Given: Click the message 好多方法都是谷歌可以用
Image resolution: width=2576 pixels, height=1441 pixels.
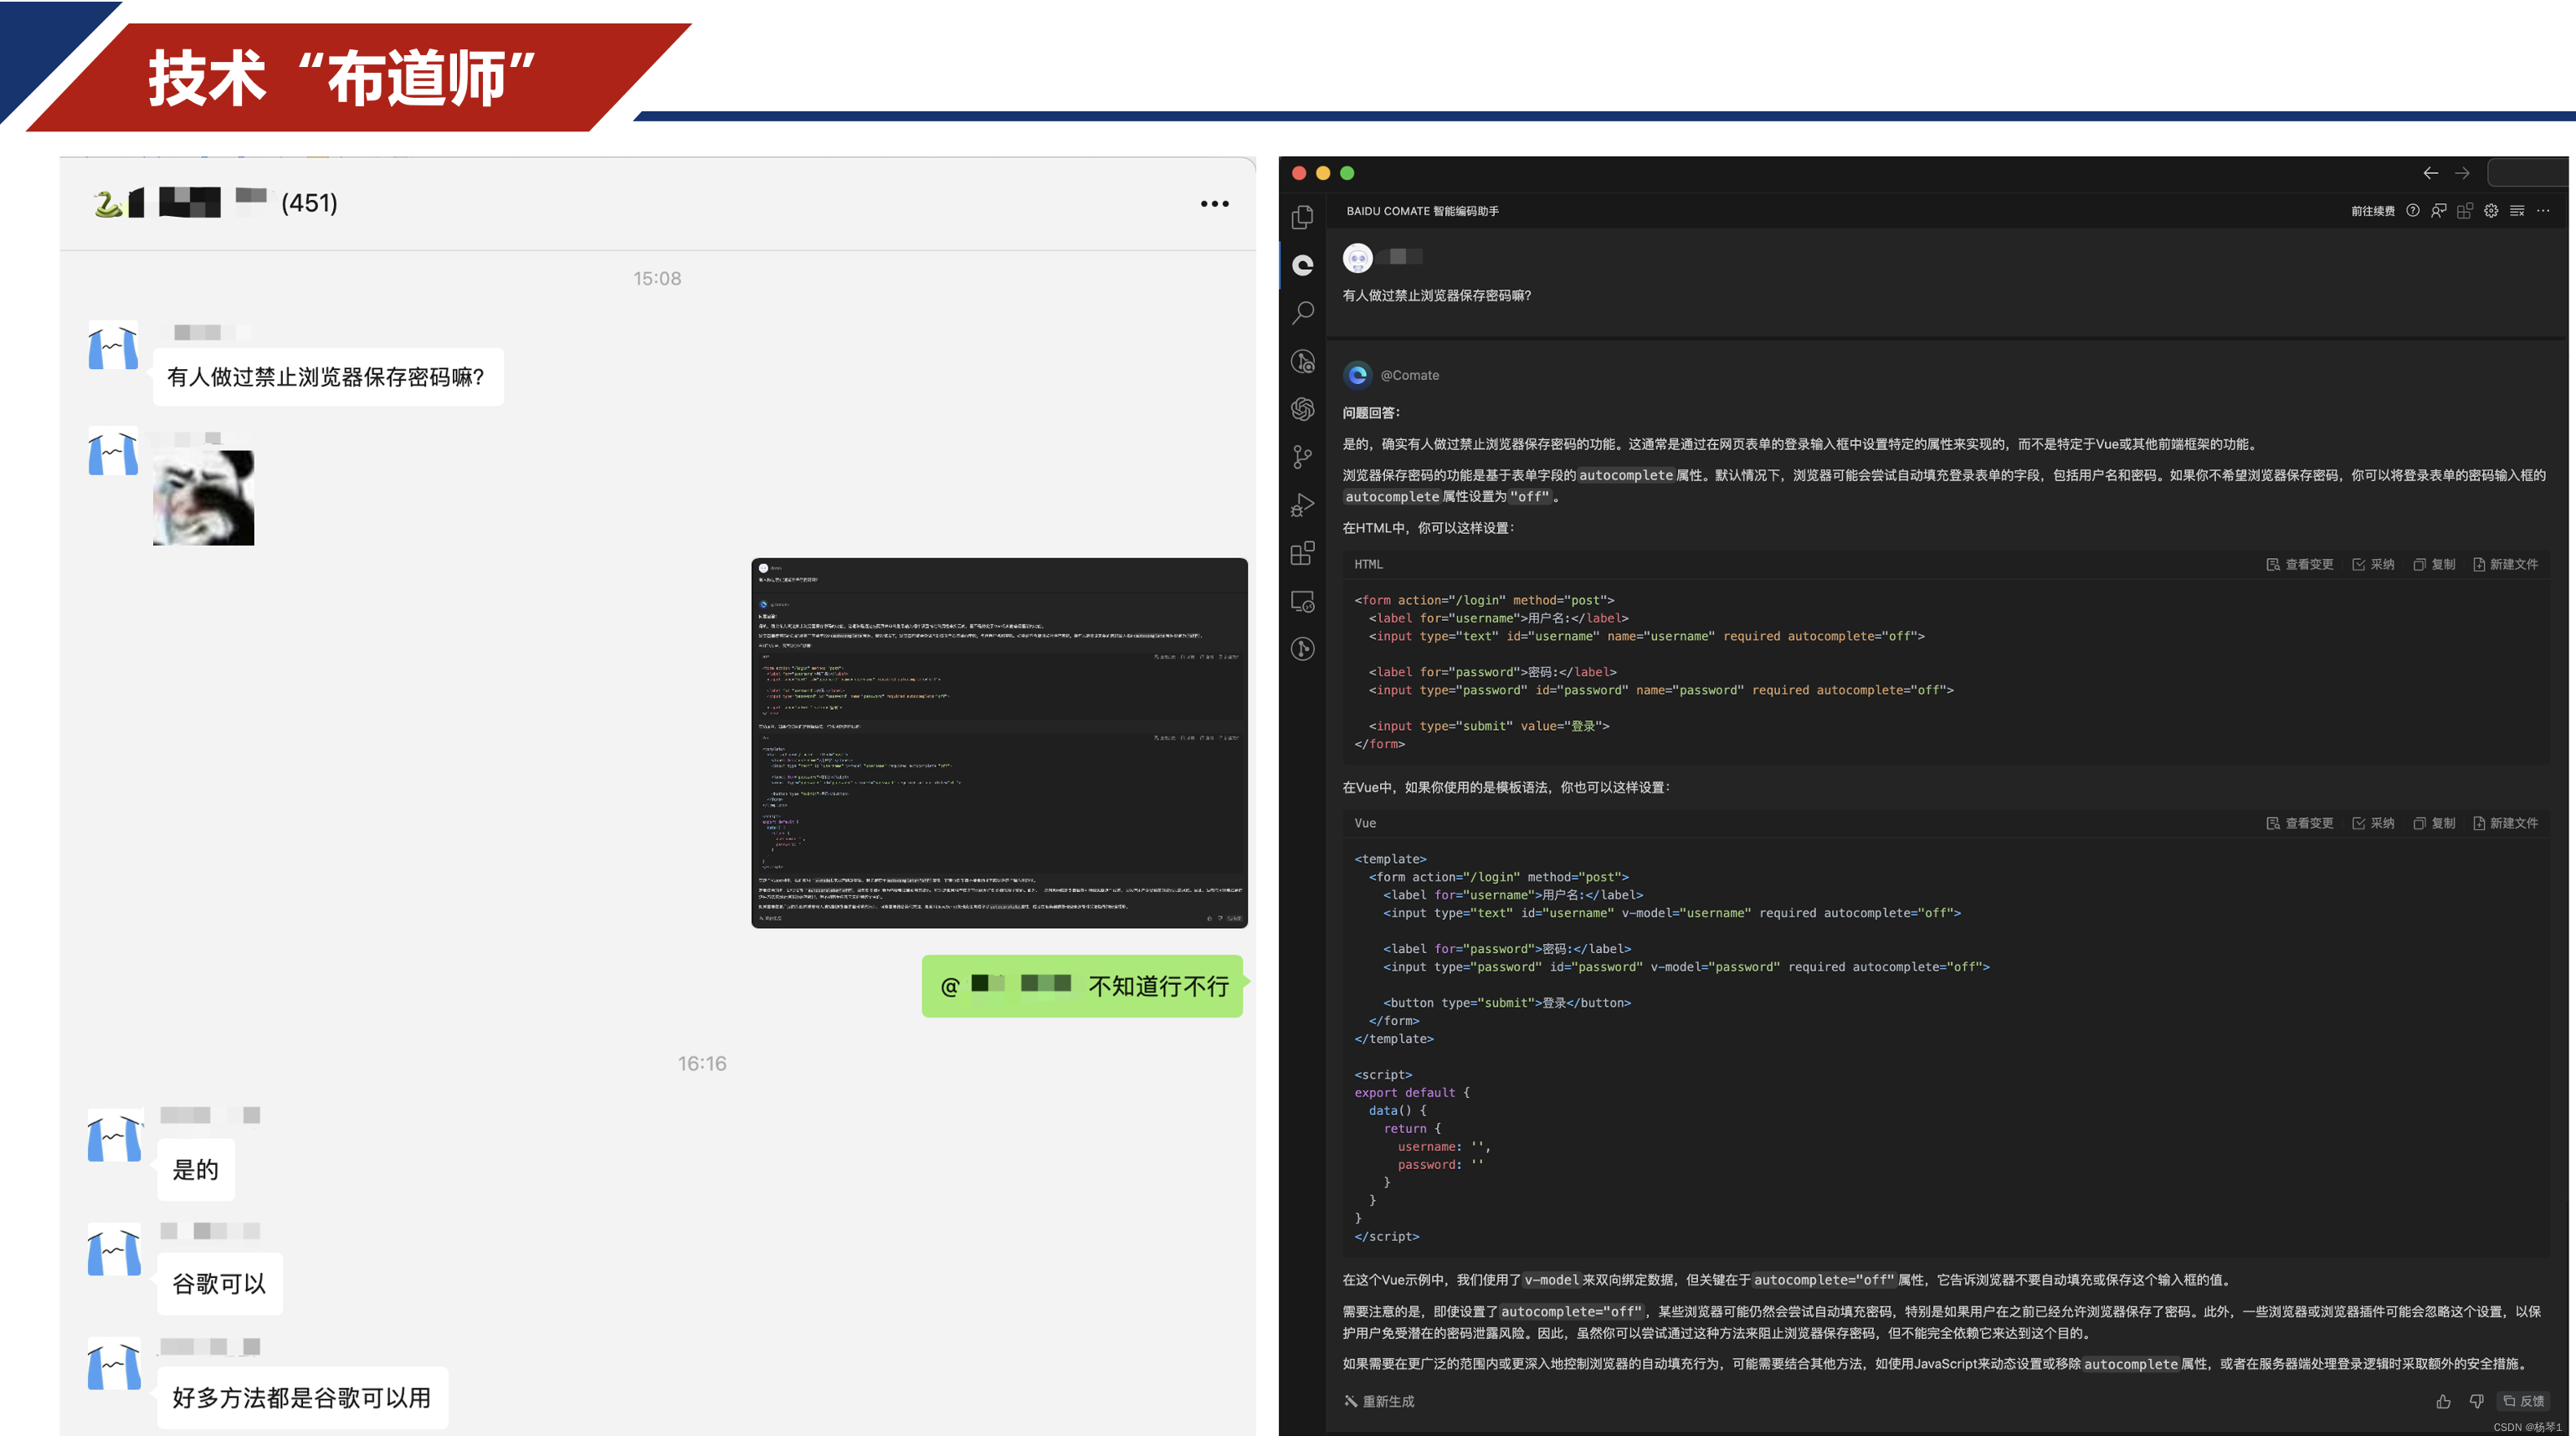Looking at the screenshot, I should 301,1398.
